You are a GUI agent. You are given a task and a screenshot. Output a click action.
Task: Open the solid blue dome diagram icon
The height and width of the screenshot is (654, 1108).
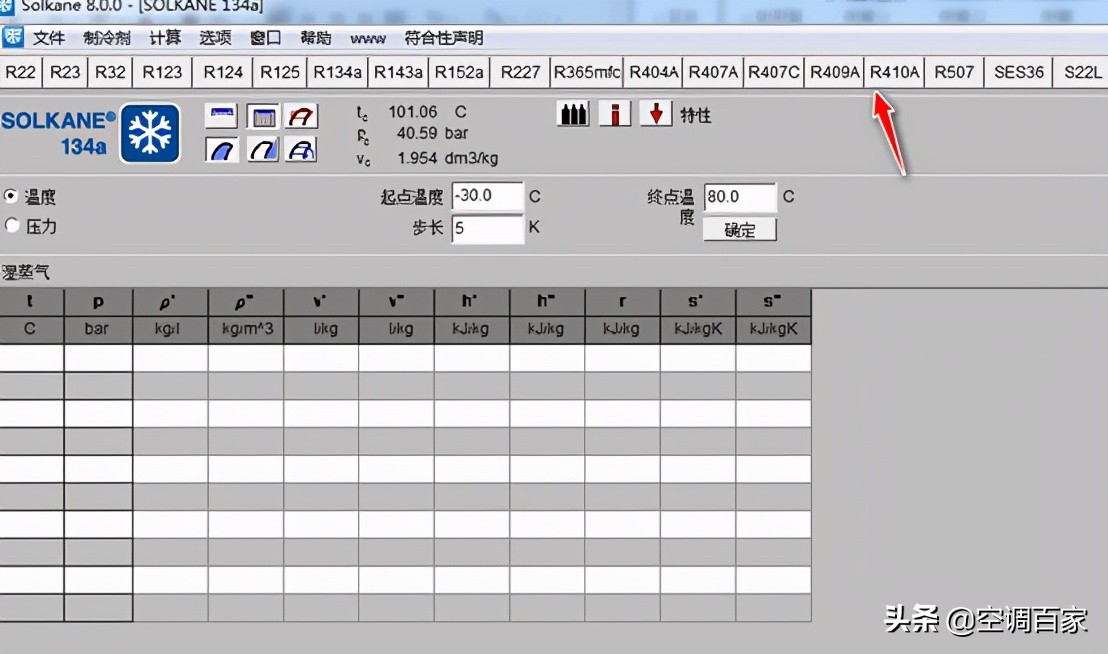(221, 149)
